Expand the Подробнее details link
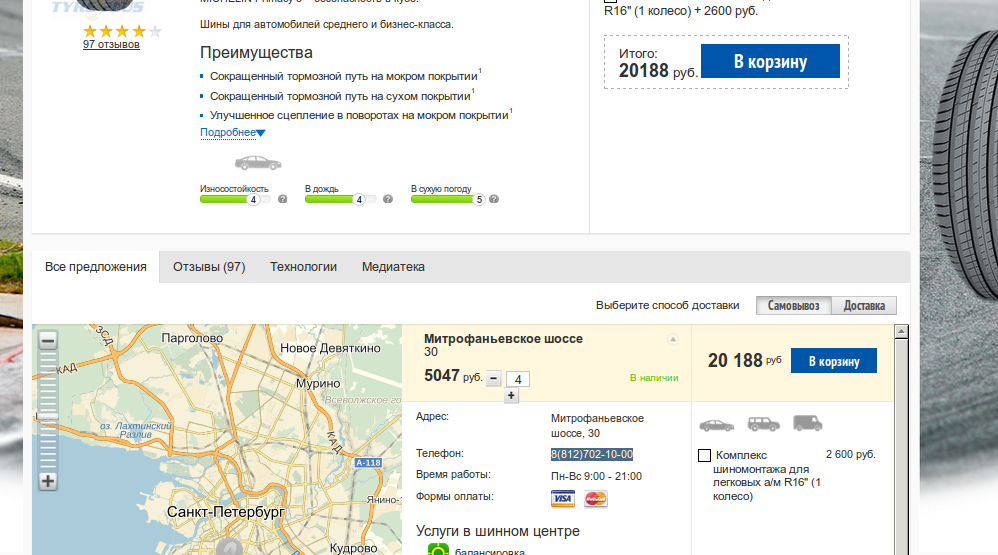Viewport: 998px width, 555px height. pyautogui.click(x=232, y=132)
